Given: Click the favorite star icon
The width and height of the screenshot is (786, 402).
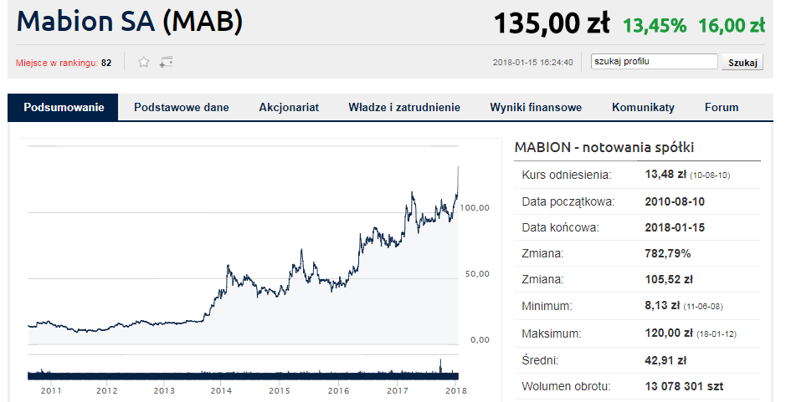Looking at the screenshot, I should pyautogui.click(x=144, y=62).
